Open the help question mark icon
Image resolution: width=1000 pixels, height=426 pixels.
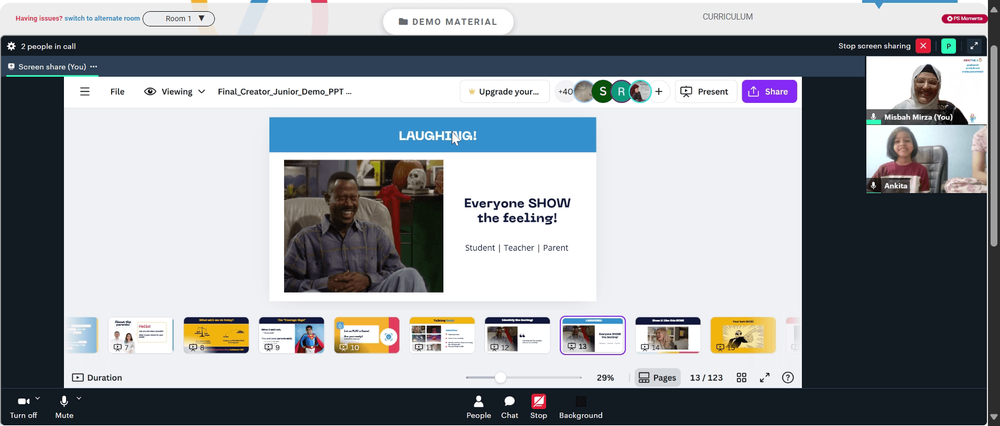[x=788, y=378]
